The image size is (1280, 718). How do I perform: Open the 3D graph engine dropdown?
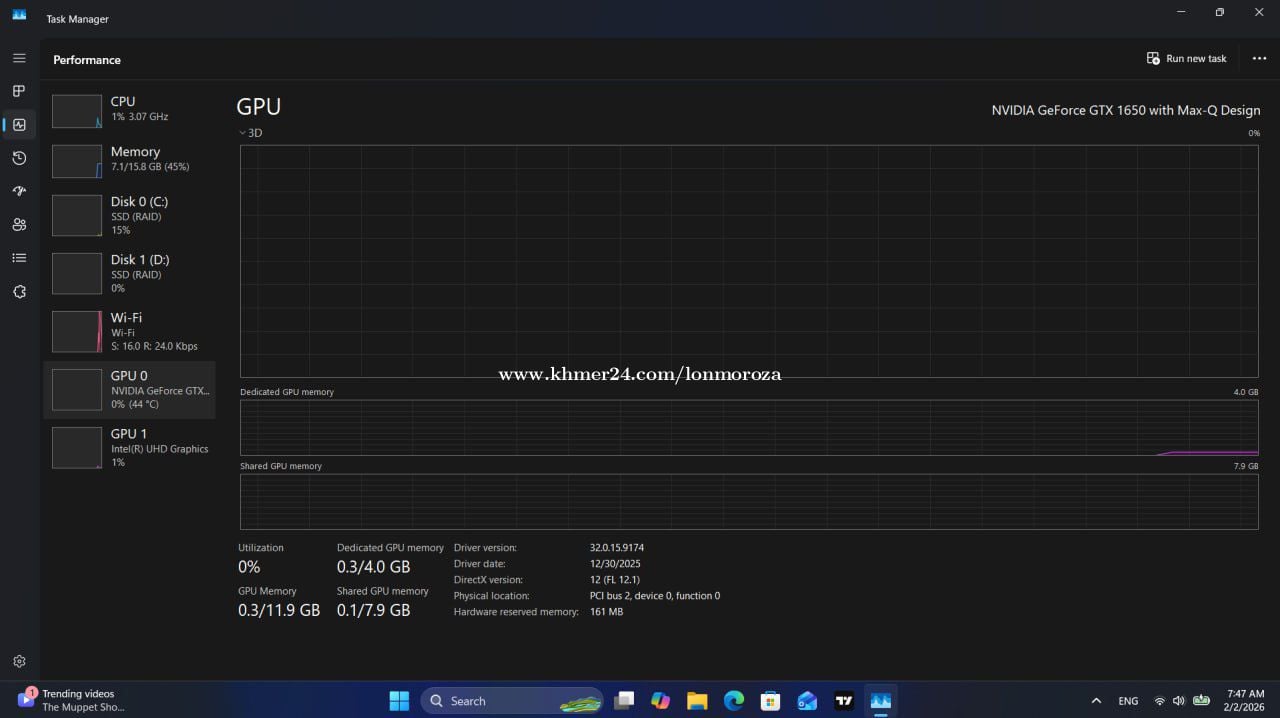(x=250, y=133)
